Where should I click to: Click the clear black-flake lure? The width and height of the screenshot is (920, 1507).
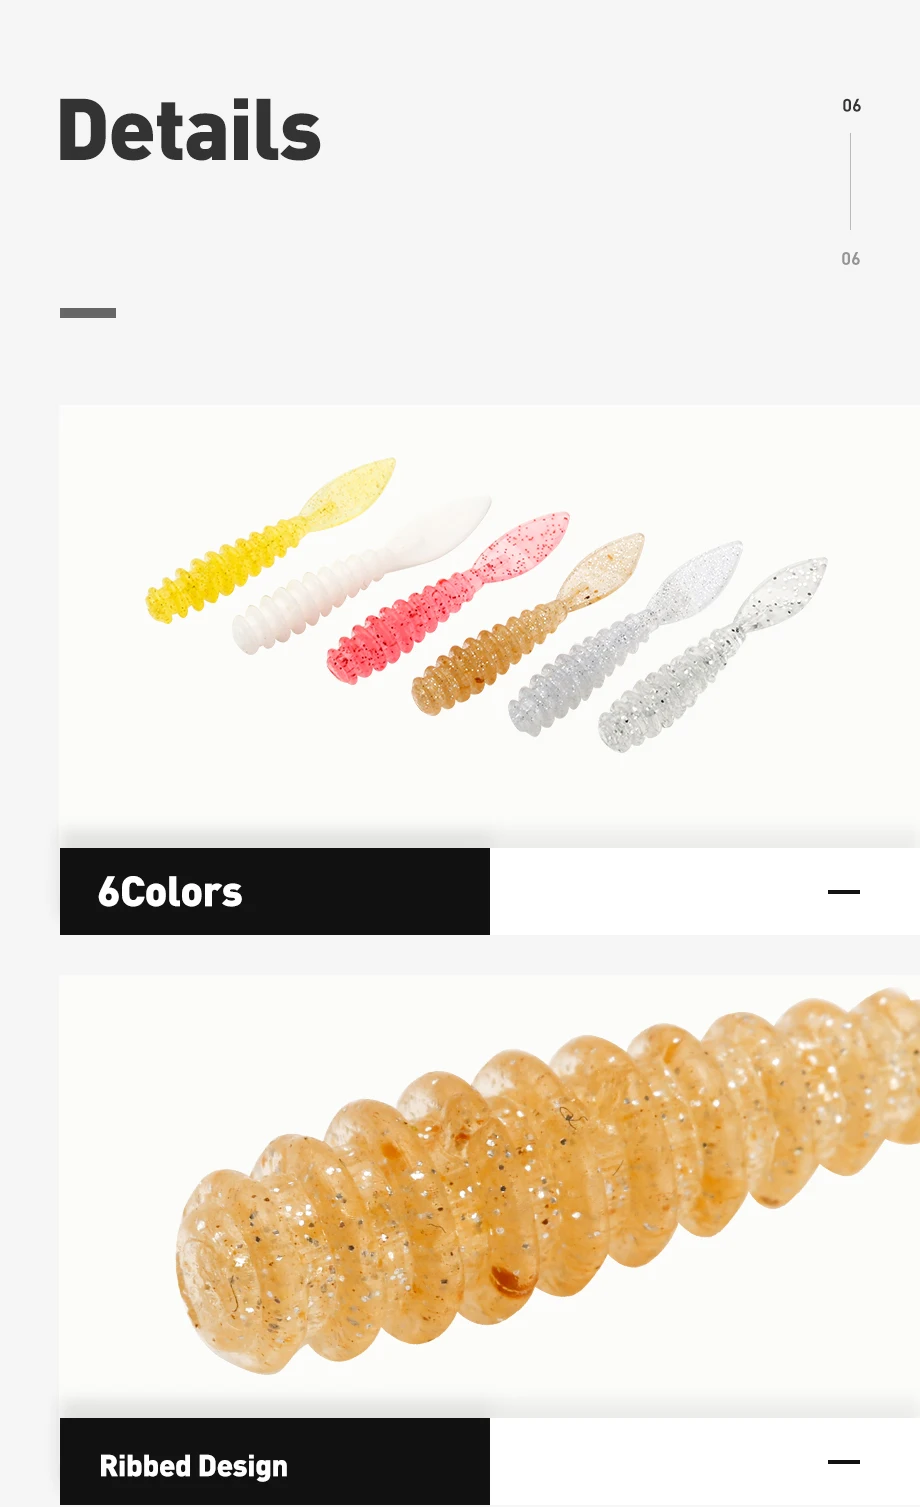click(712, 654)
